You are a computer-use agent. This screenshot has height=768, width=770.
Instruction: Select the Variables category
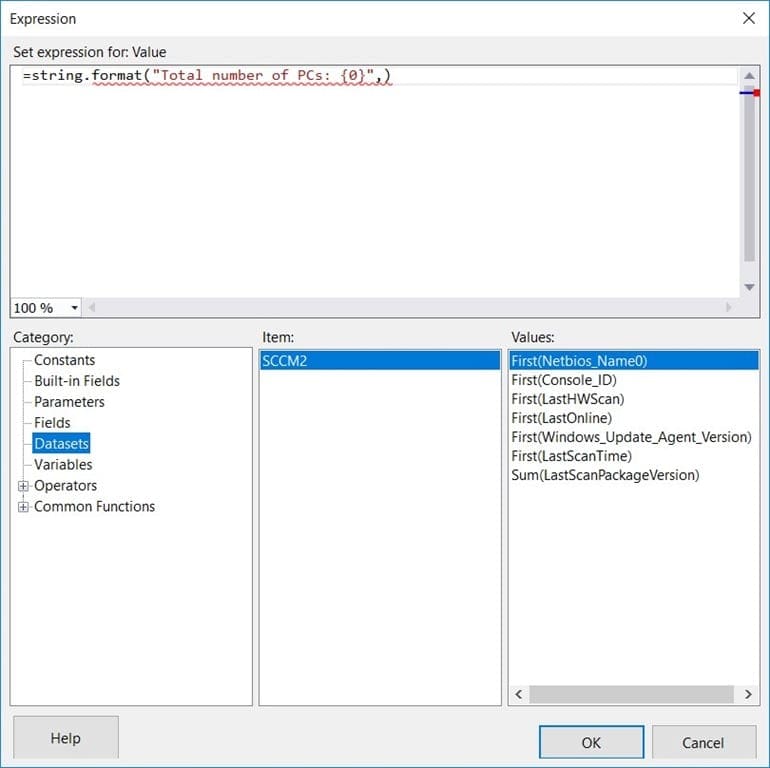coord(63,465)
